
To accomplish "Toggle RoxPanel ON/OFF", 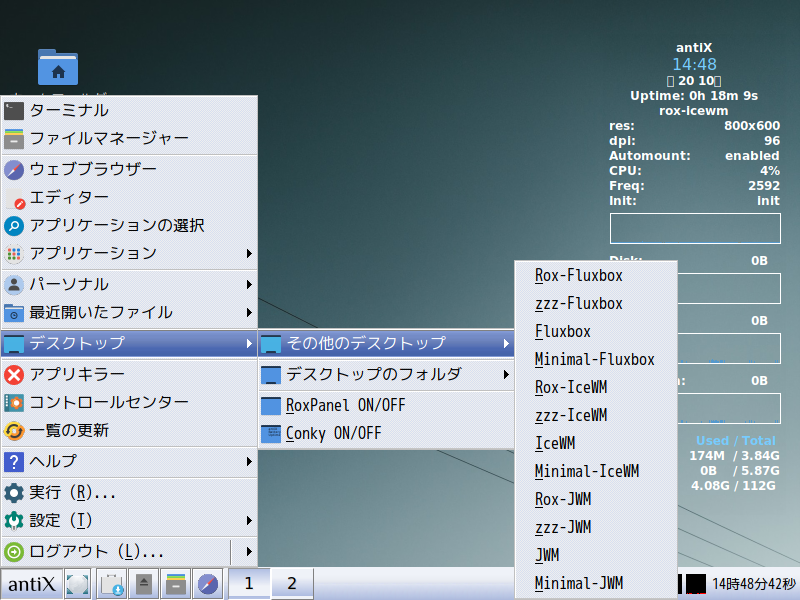I will pyautogui.click(x=386, y=406).
